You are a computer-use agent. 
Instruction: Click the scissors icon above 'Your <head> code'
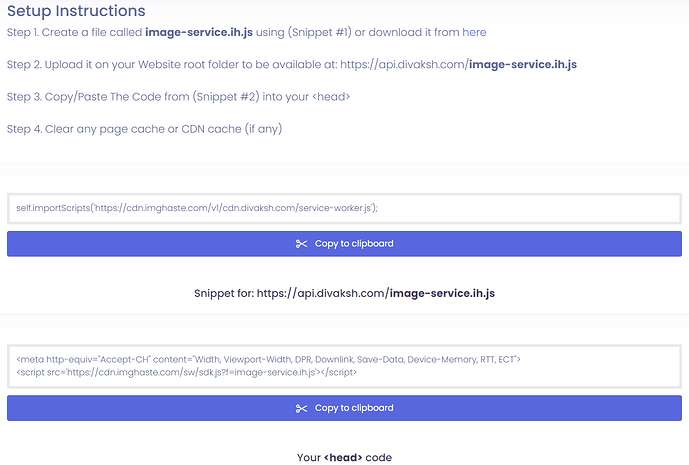pyautogui.click(x=302, y=408)
